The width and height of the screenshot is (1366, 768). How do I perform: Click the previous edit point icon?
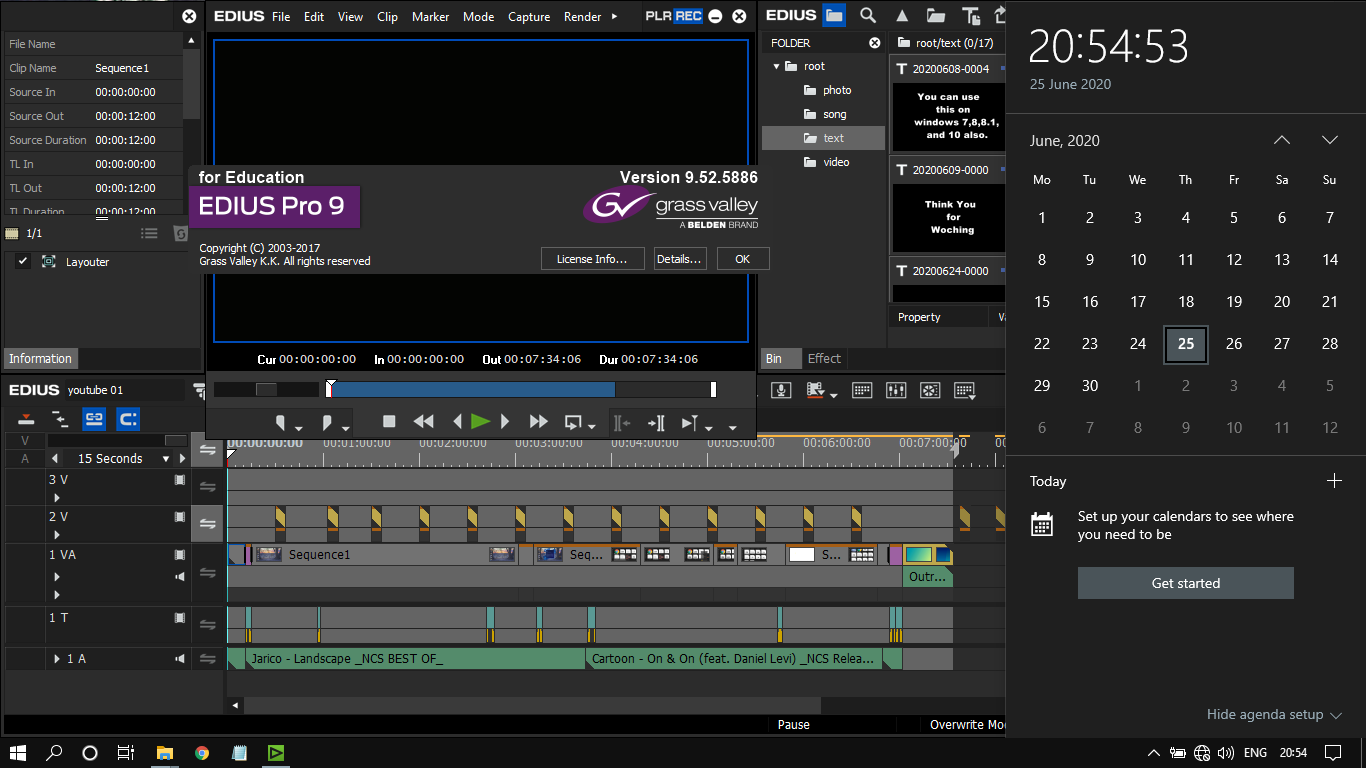tap(622, 422)
